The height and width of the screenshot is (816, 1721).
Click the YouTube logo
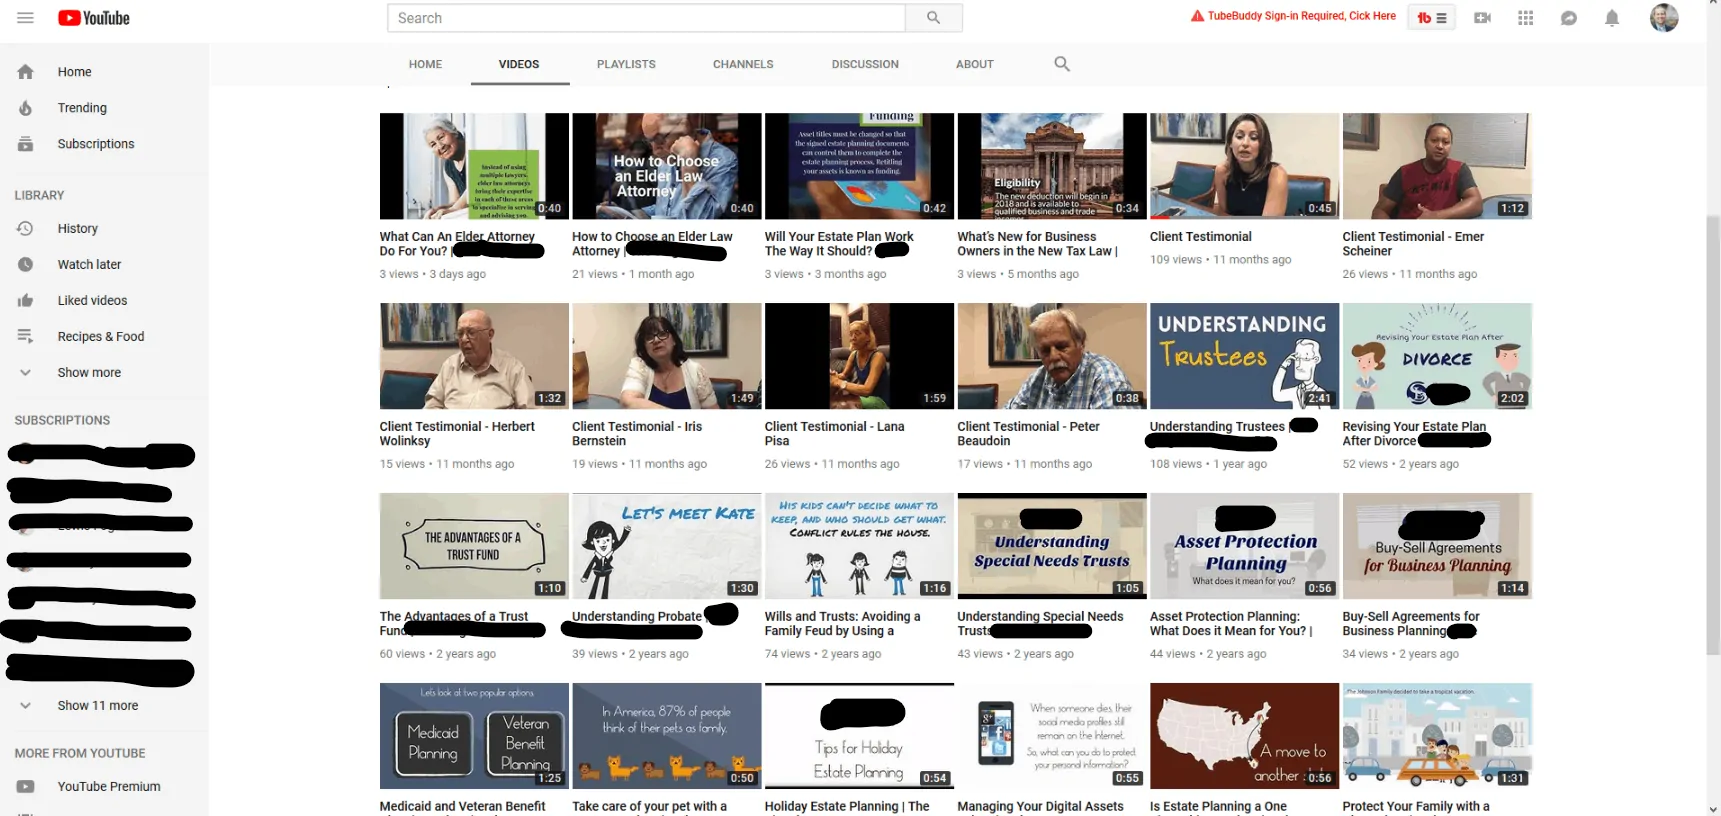click(94, 18)
